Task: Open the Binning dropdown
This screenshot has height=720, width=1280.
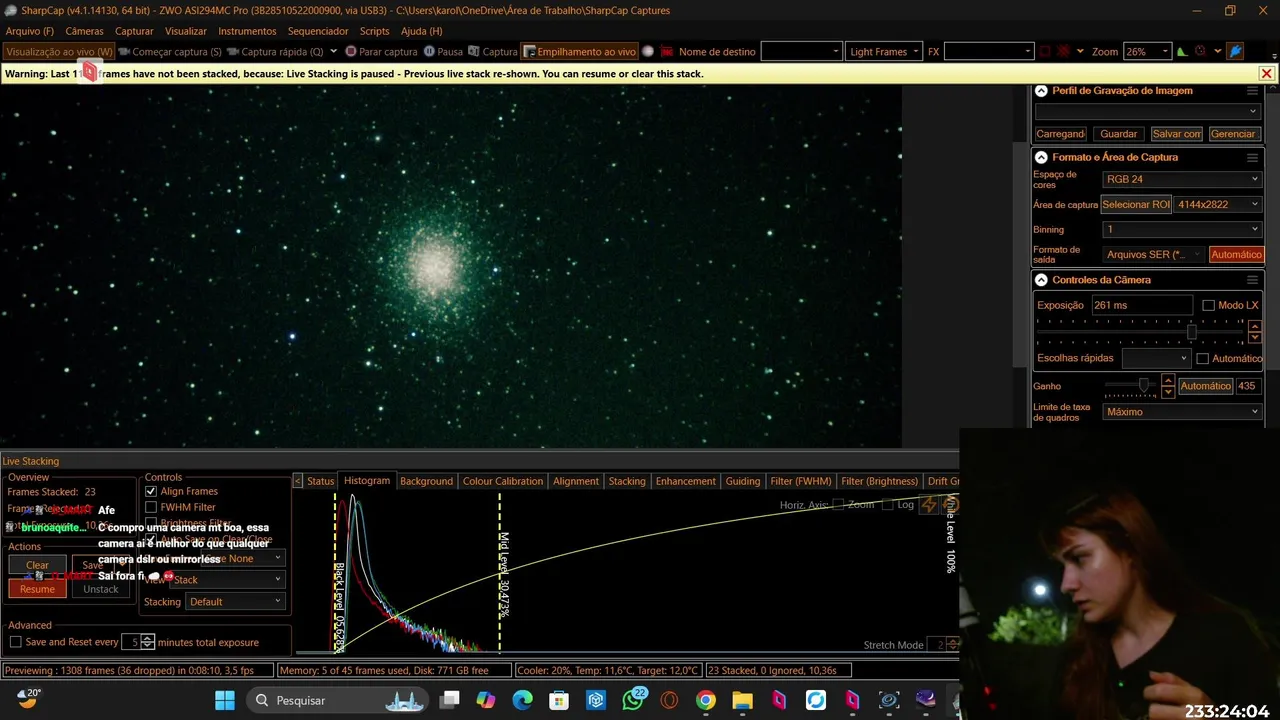Action: click(x=1182, y=229)
